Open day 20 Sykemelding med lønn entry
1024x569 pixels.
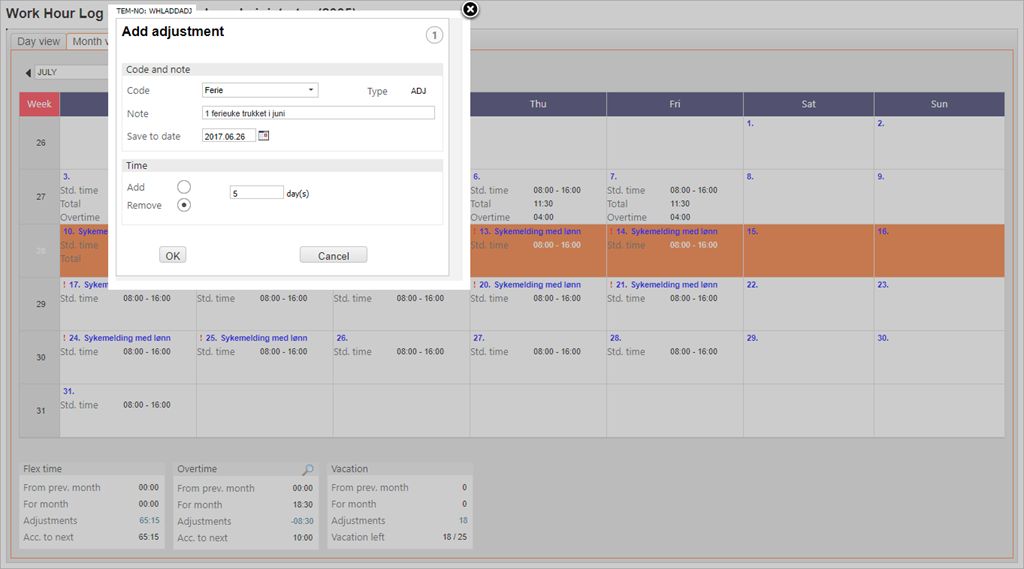[x=536, y=285]
